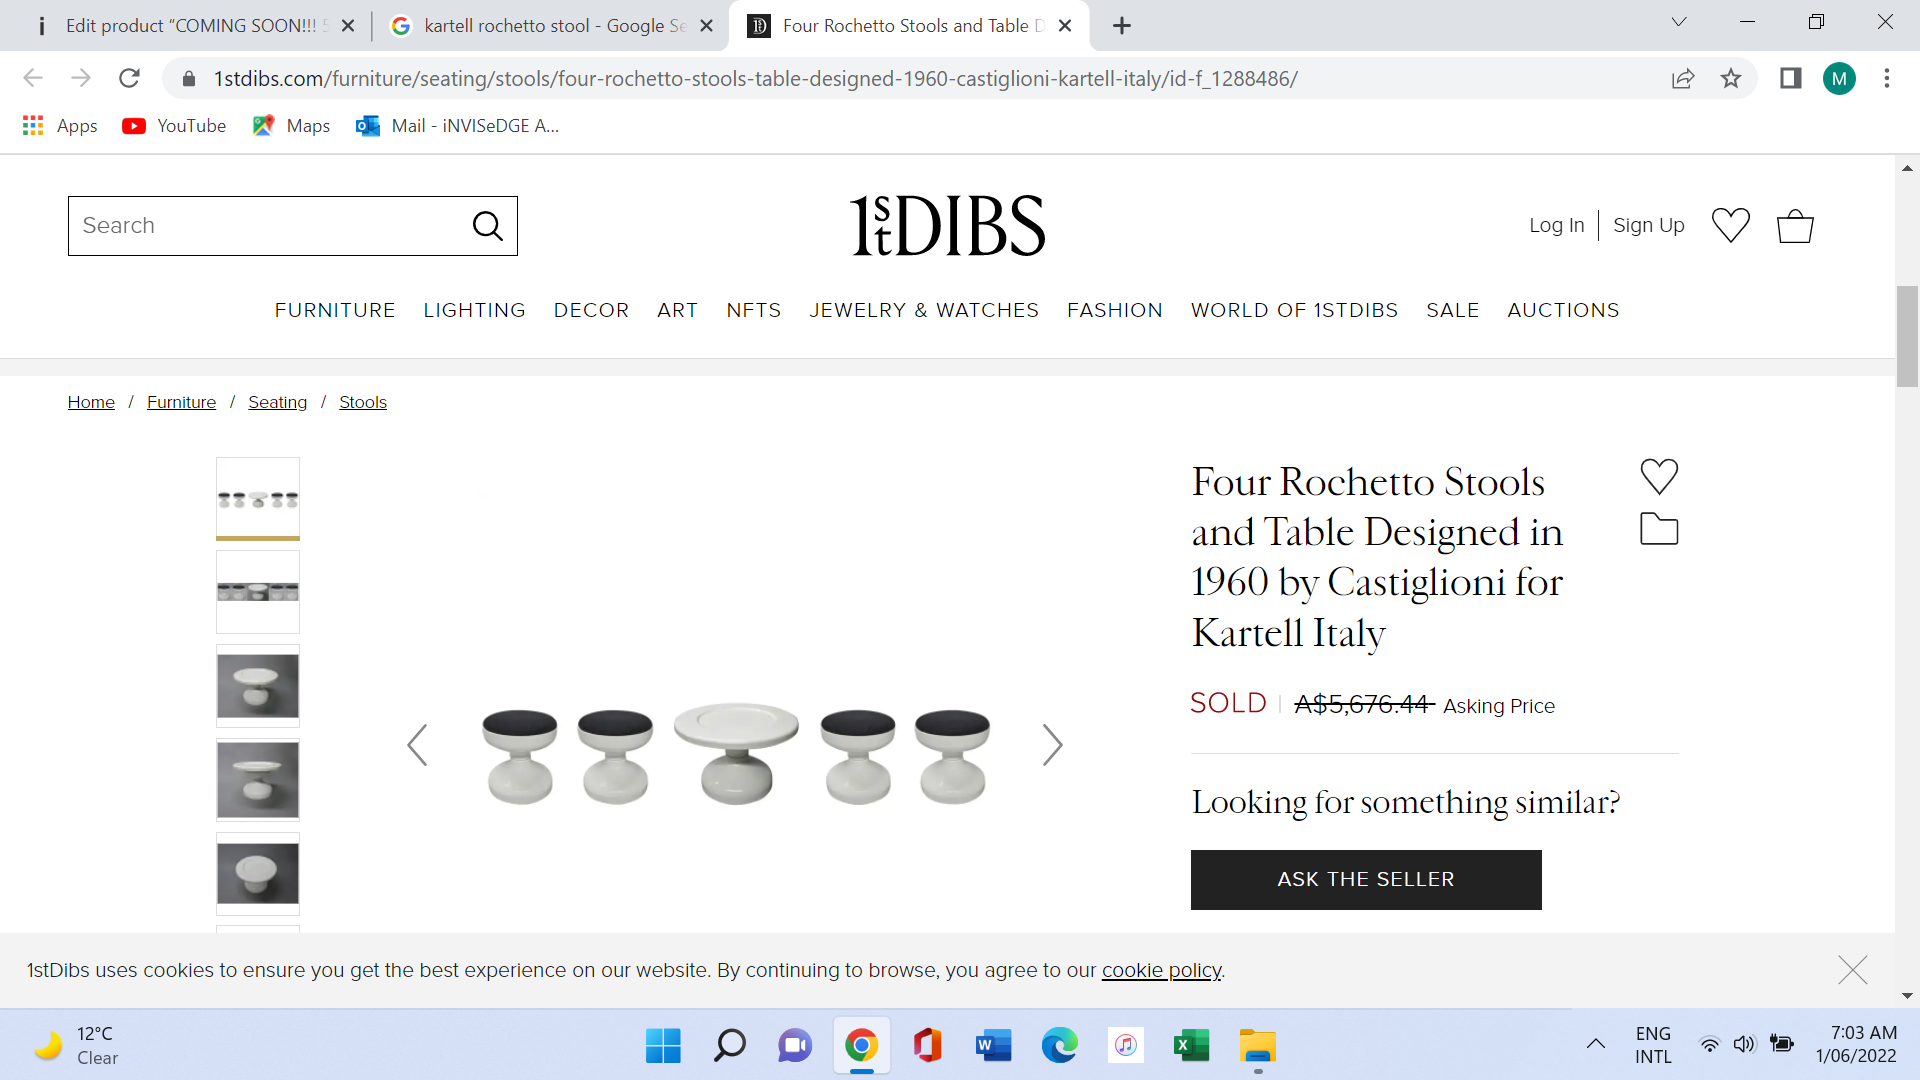Click Log In link
The image size is (1920, 1080).
pos(1556,225)
